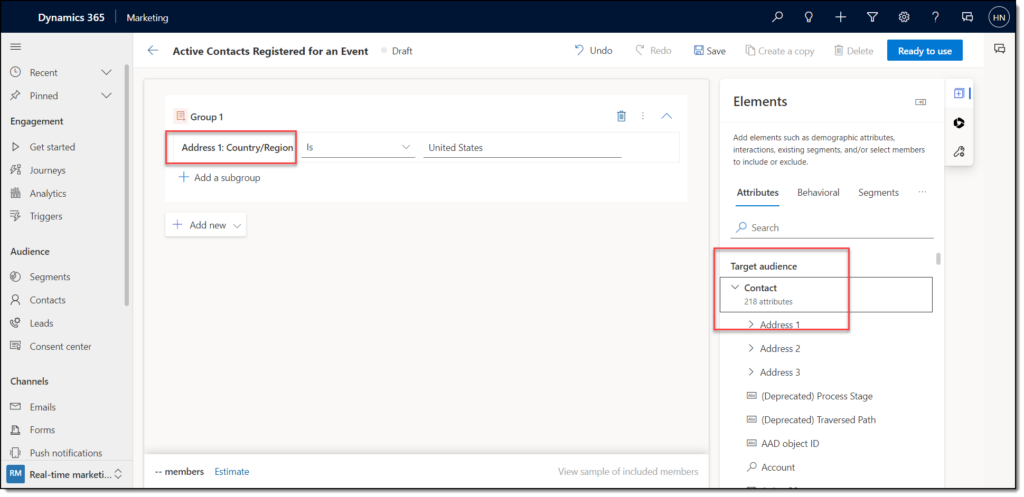Click the lightbulb assistant icon
Viewport: 1024px width, 497px height.
coord(808,18)
